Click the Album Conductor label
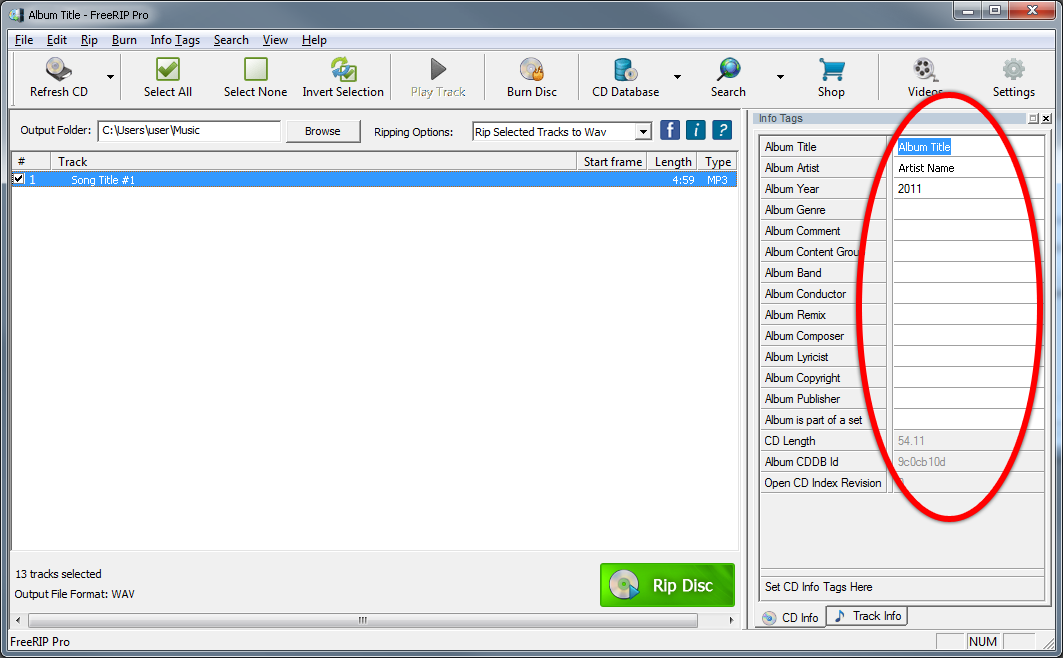 [805, 294]
